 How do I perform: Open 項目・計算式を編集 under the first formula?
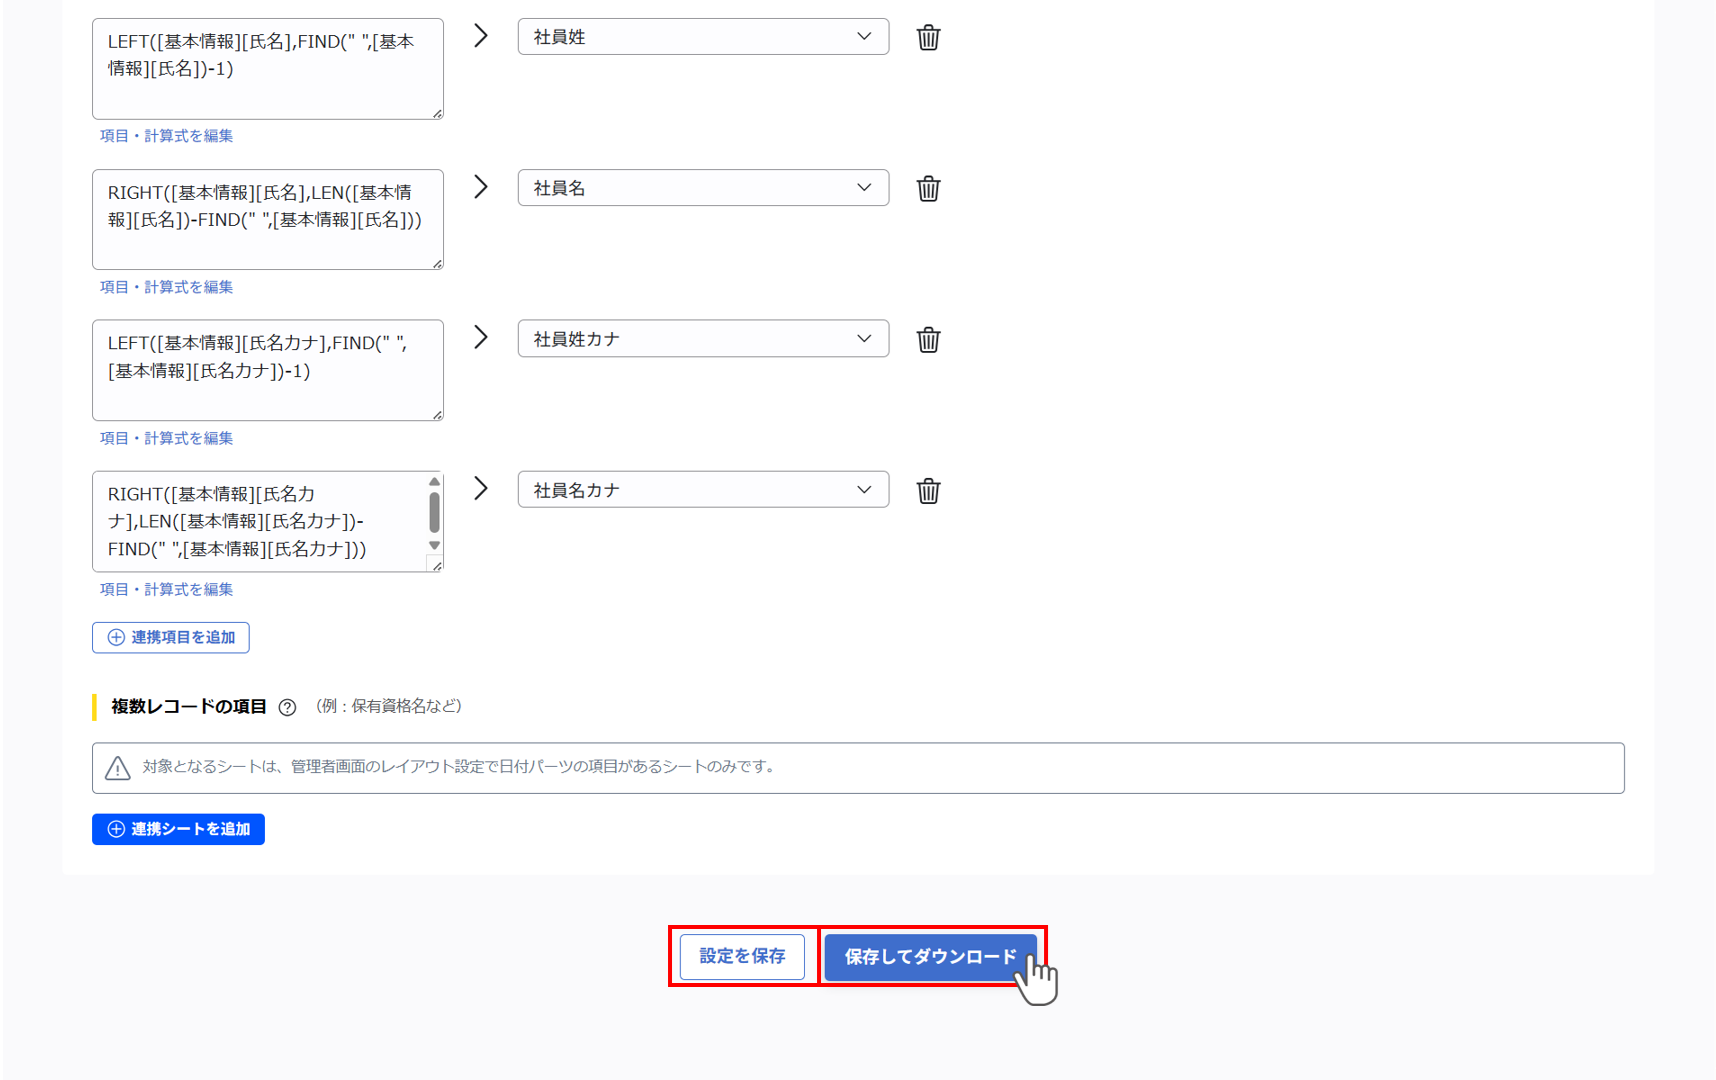pyautogui.click(x=166, y=136)
